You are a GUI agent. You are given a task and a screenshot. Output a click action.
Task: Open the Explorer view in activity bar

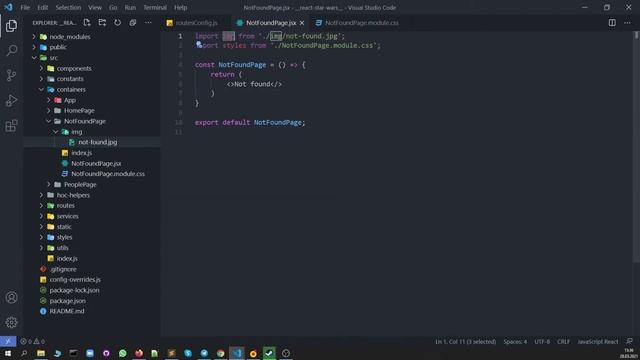tap(11, 26)
